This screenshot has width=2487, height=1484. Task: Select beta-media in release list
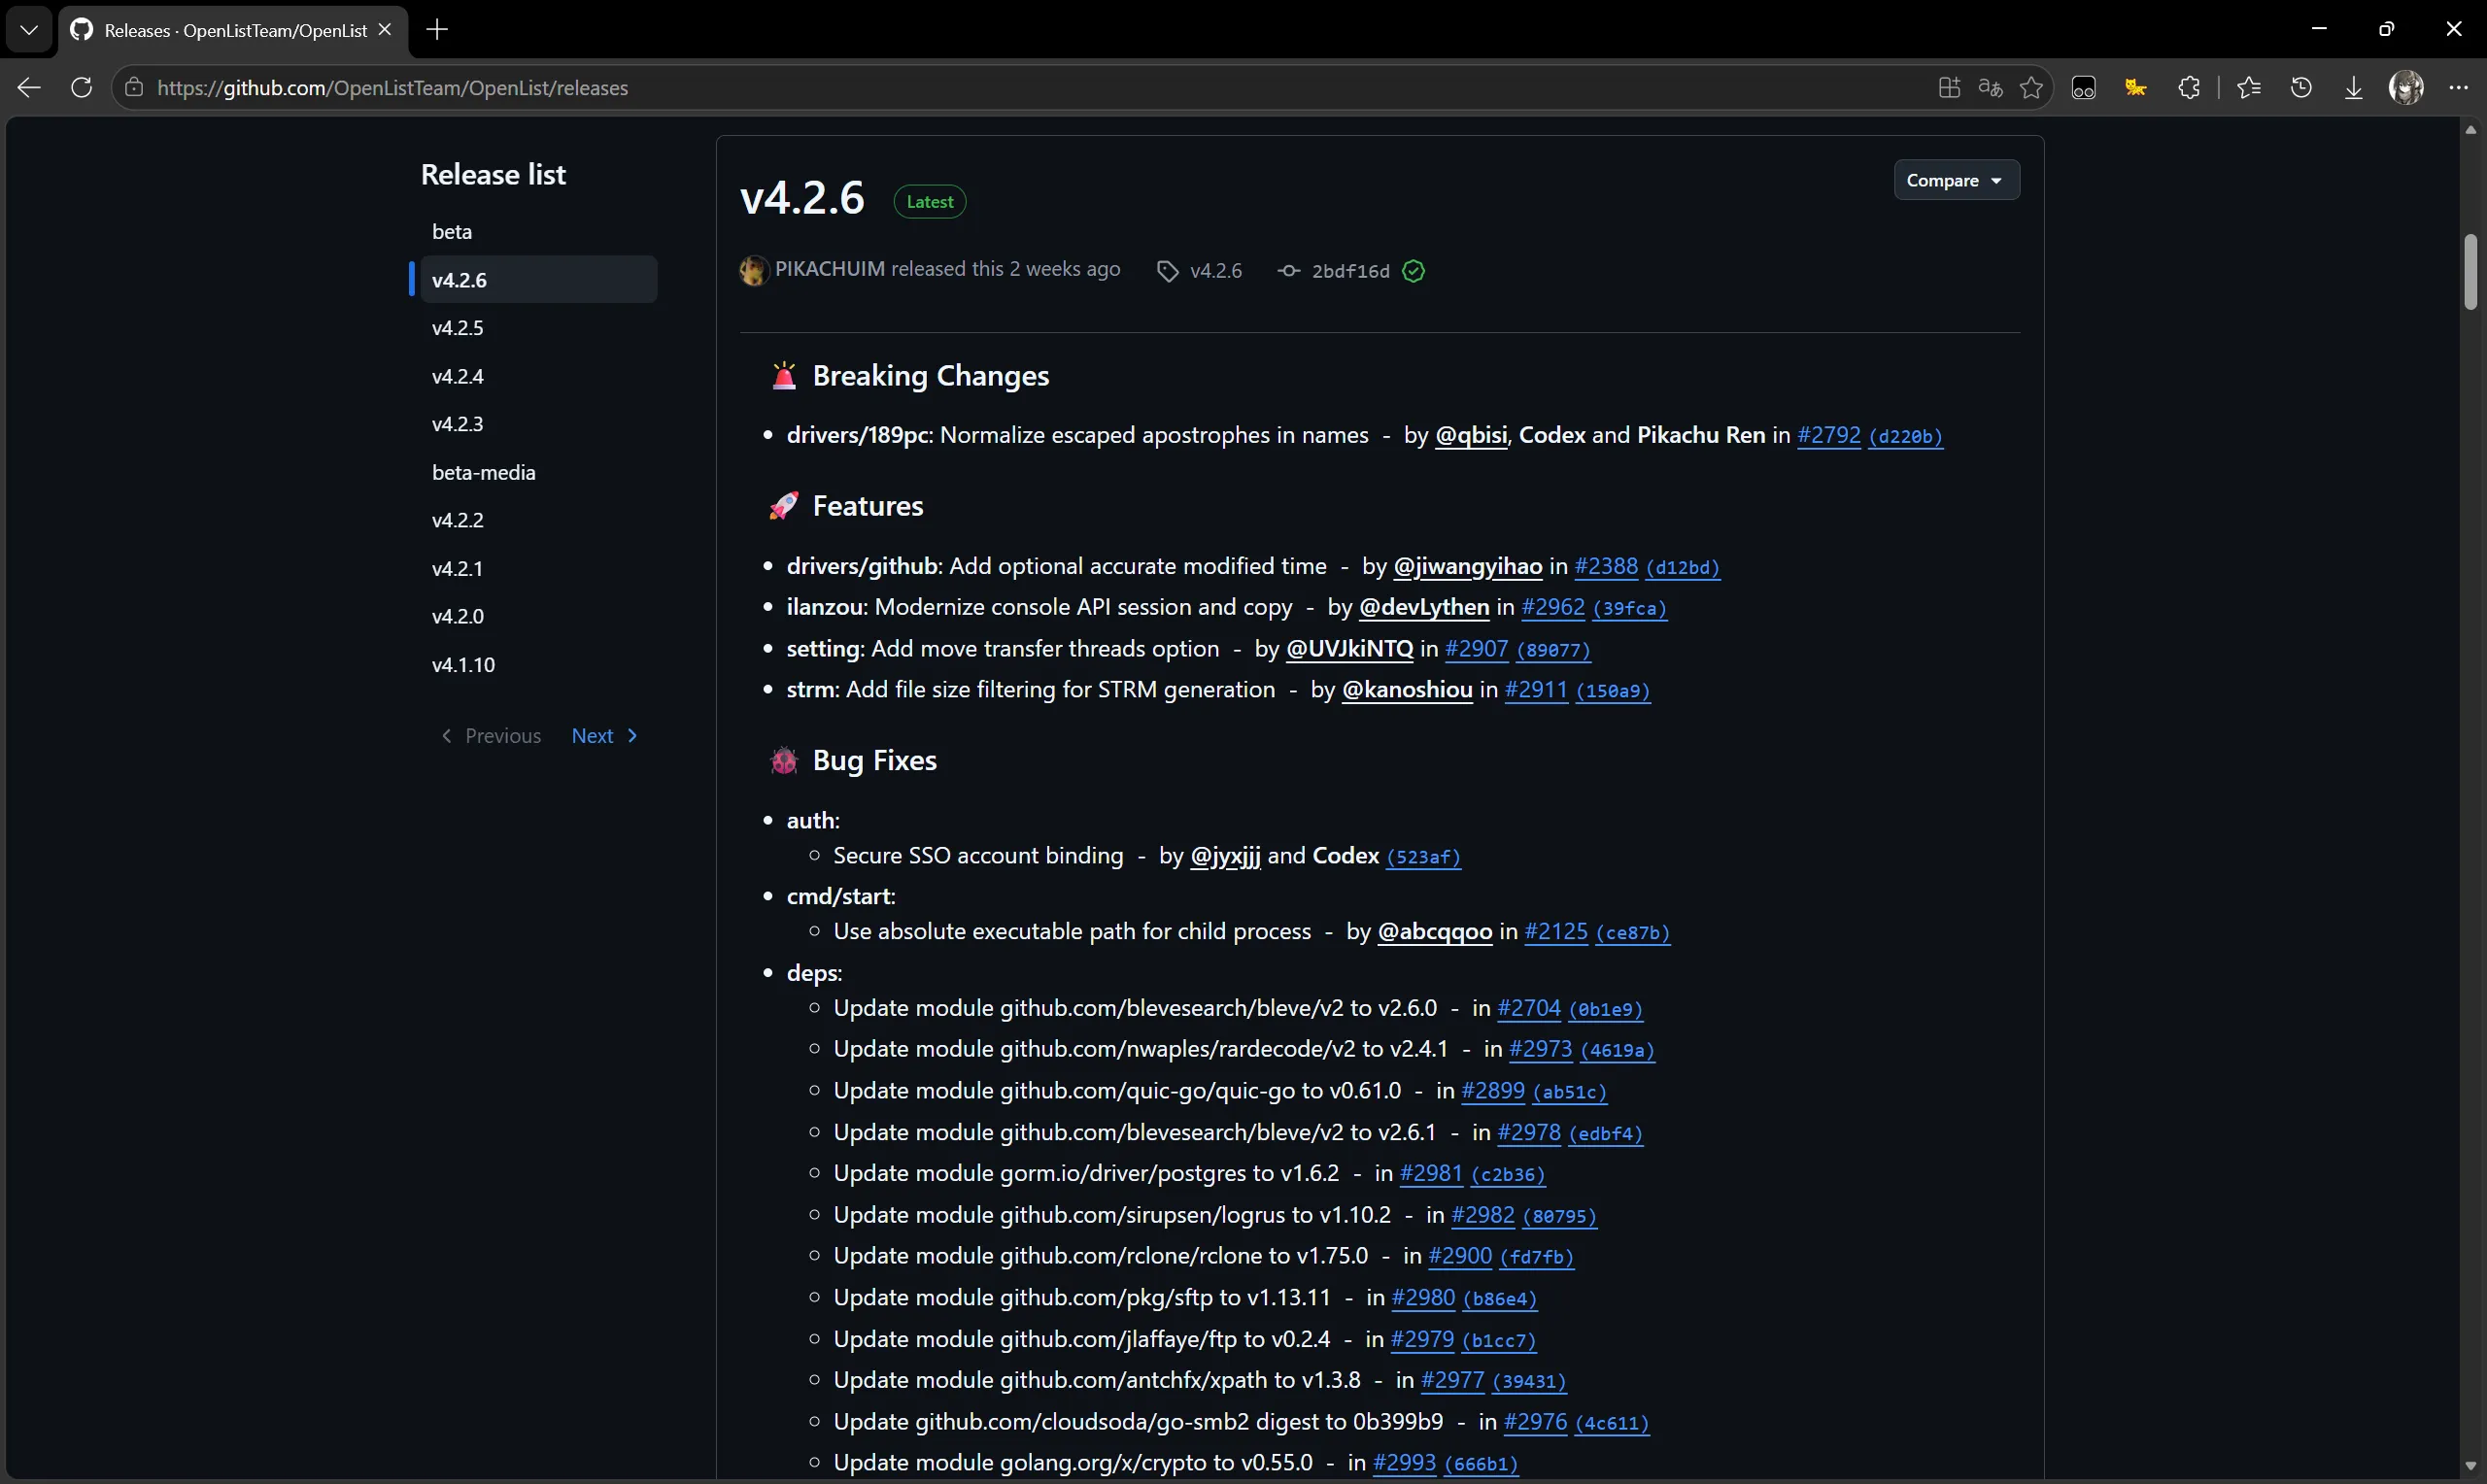click(539, 472)
